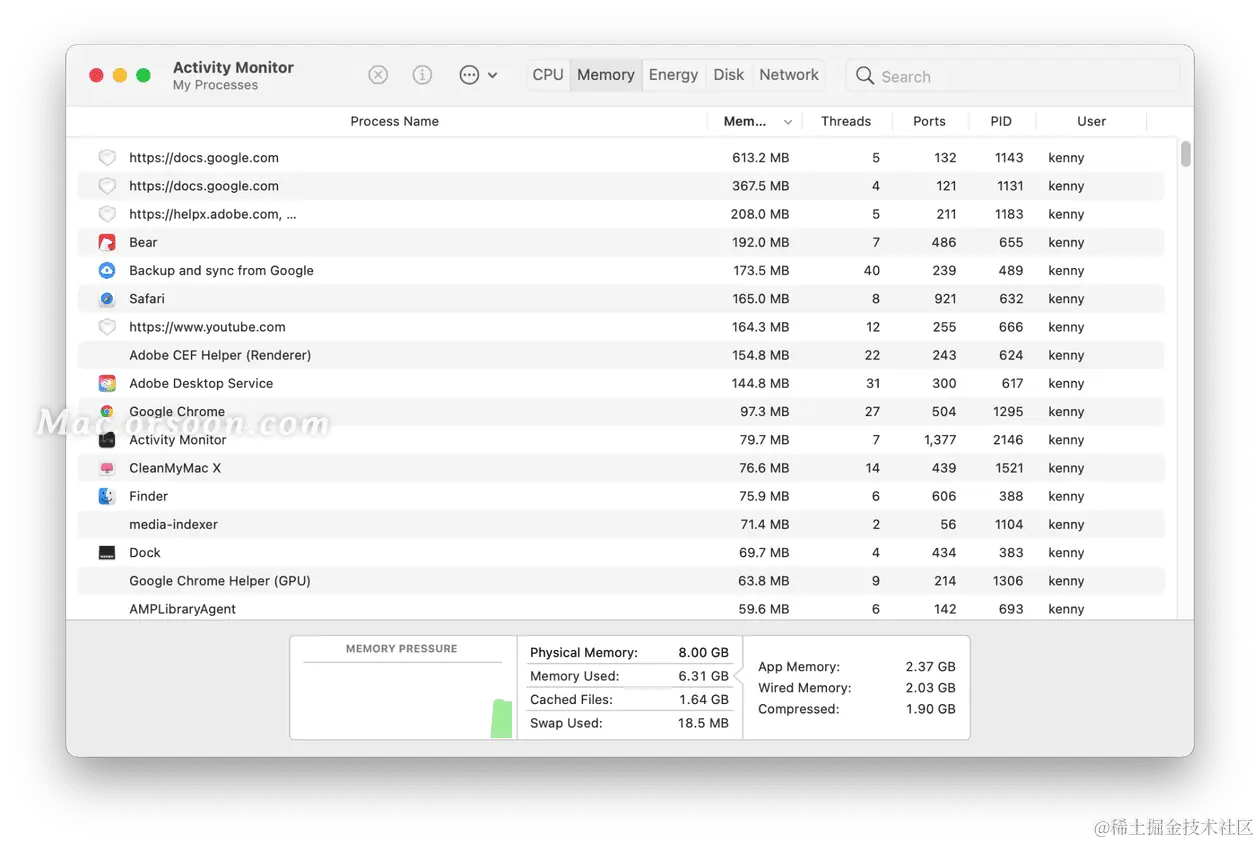The image size is (1260, 844).
Task: Click the CleanMyMac X icon
Action: pyautogui.click(x=107, y=468)
